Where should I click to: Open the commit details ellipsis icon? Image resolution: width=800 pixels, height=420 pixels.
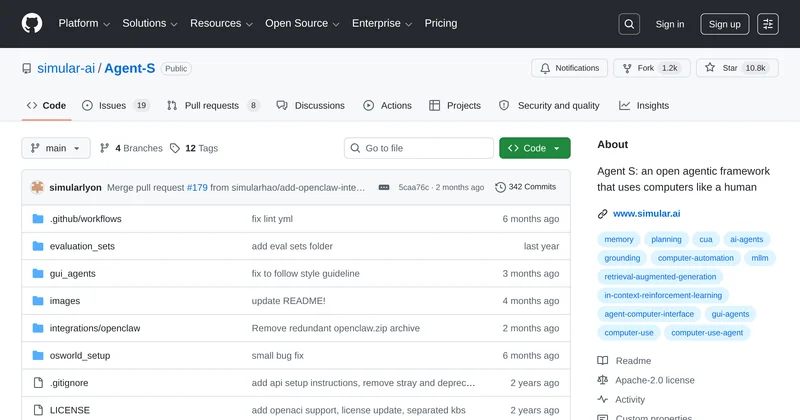[384, 187]
